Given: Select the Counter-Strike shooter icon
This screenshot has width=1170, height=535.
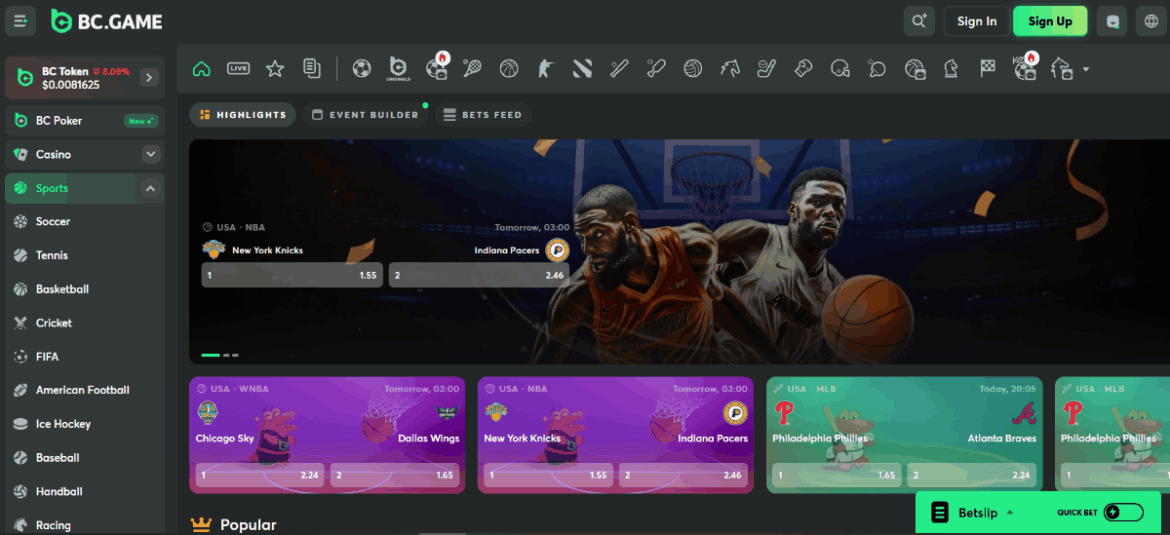Looking at the screenshot, I should click(x=545, y=69).
